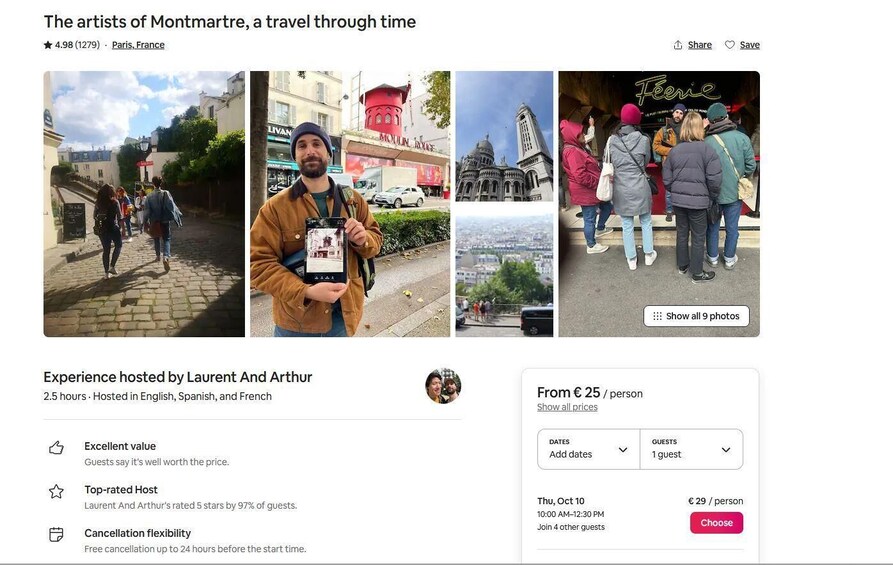This screenshot has height=565, width=893.
Task: Click the grid icon on Show all photos
Action: click(x=657, y=316)
